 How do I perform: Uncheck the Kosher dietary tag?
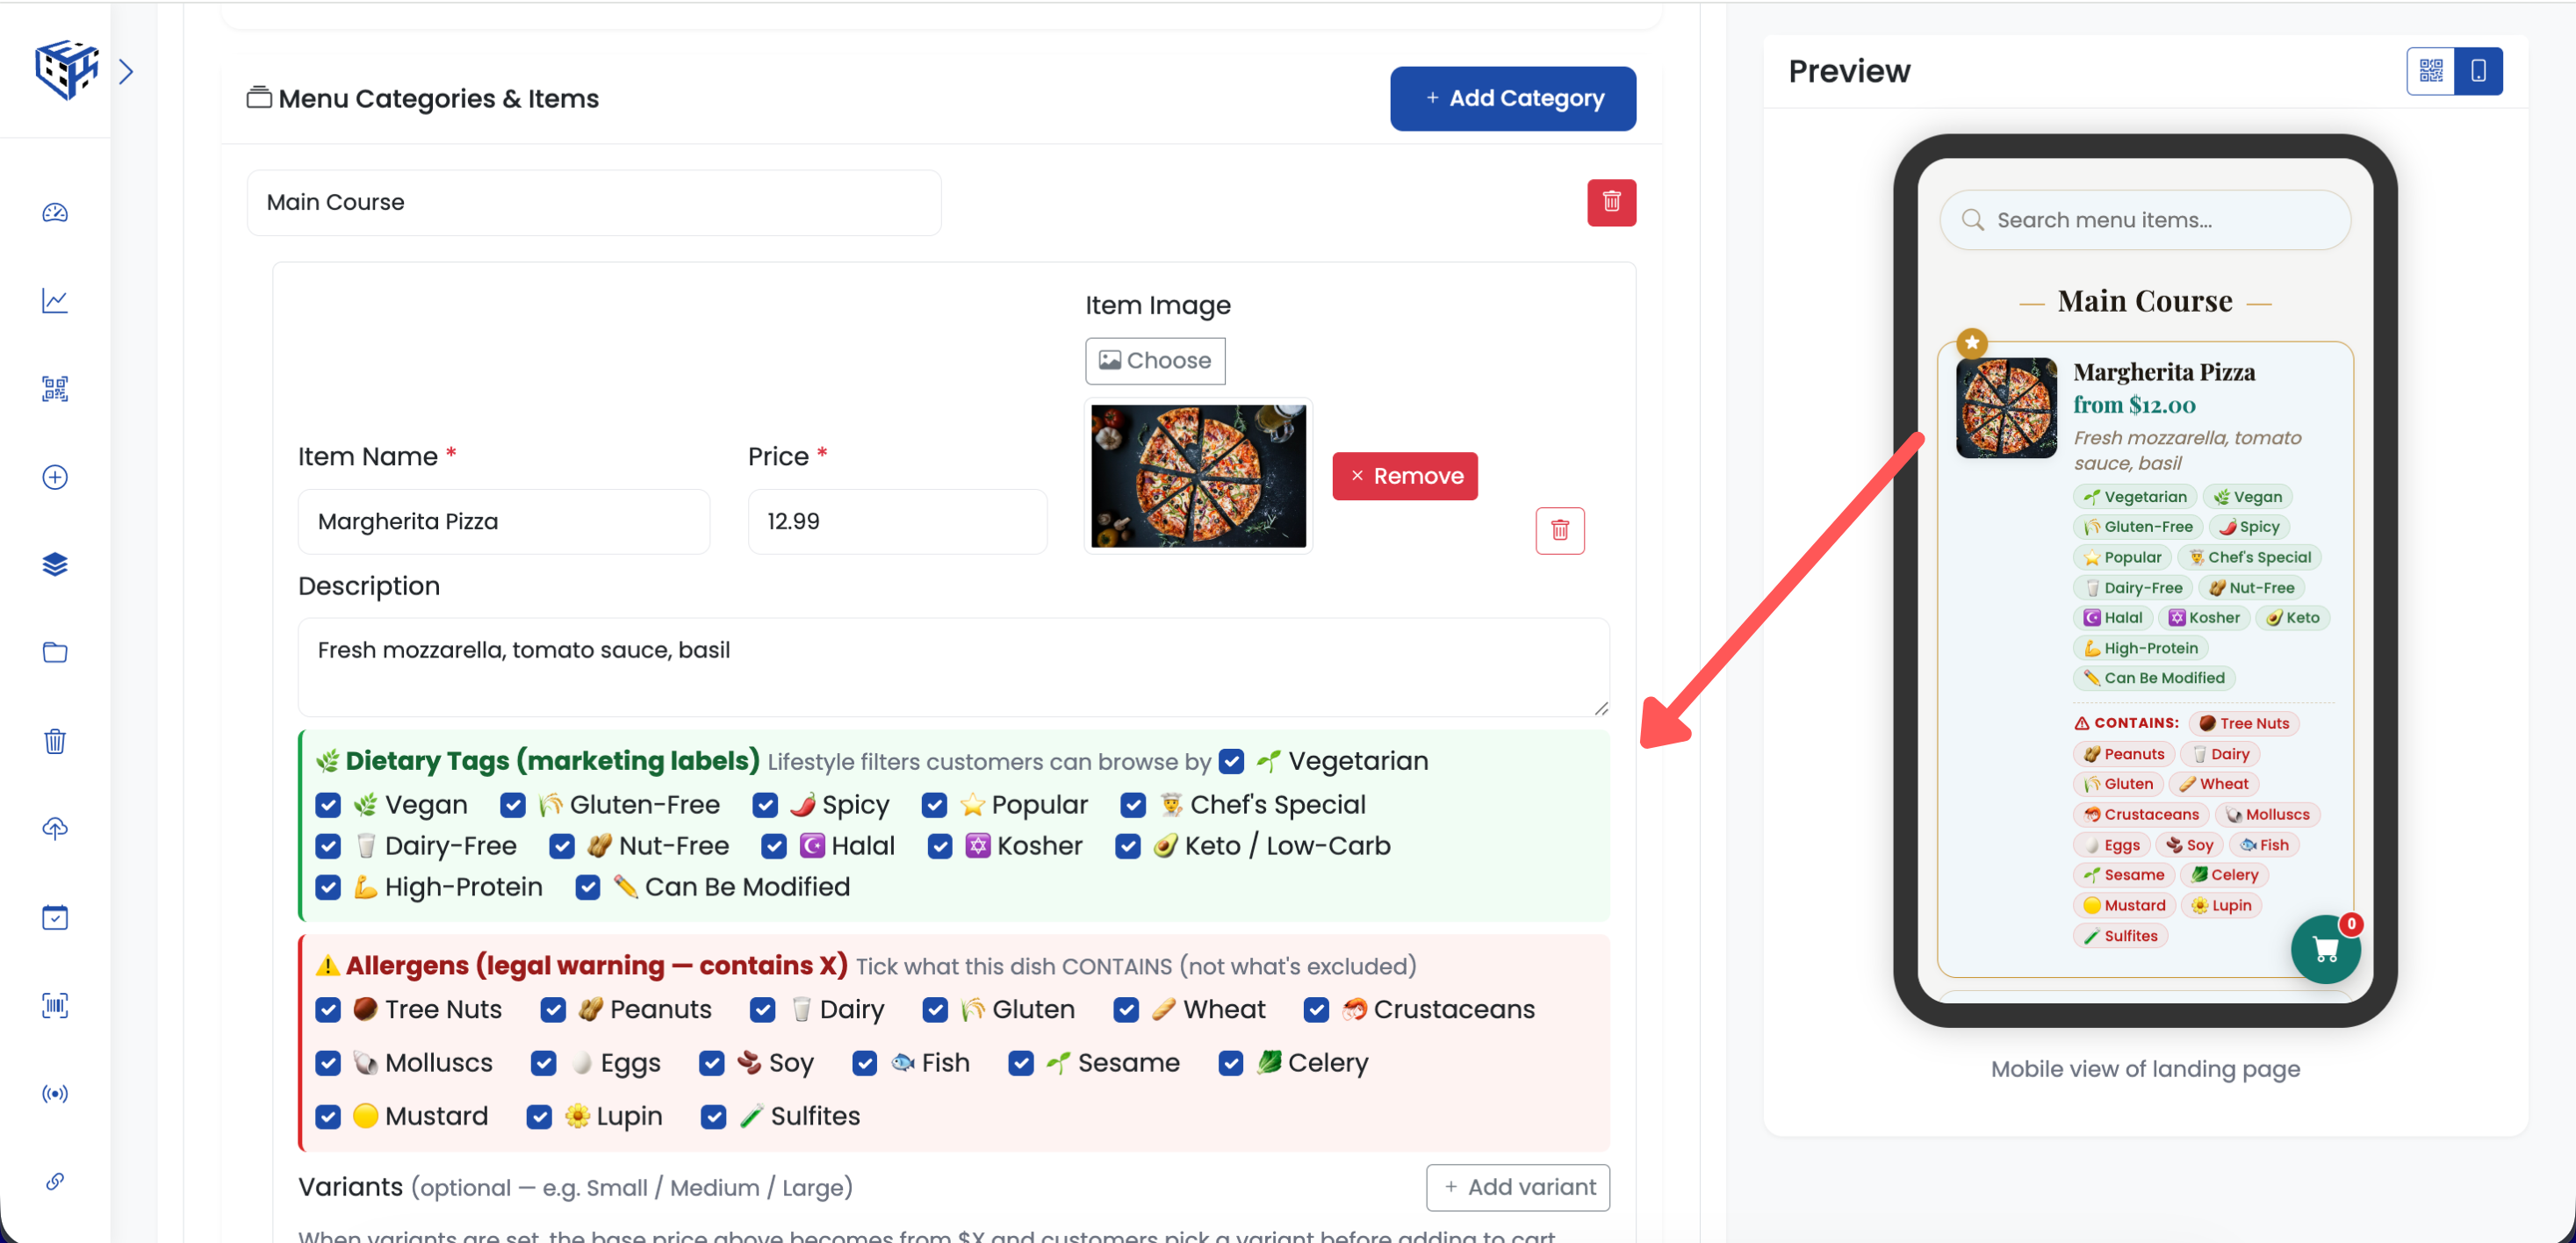[940, 846]
